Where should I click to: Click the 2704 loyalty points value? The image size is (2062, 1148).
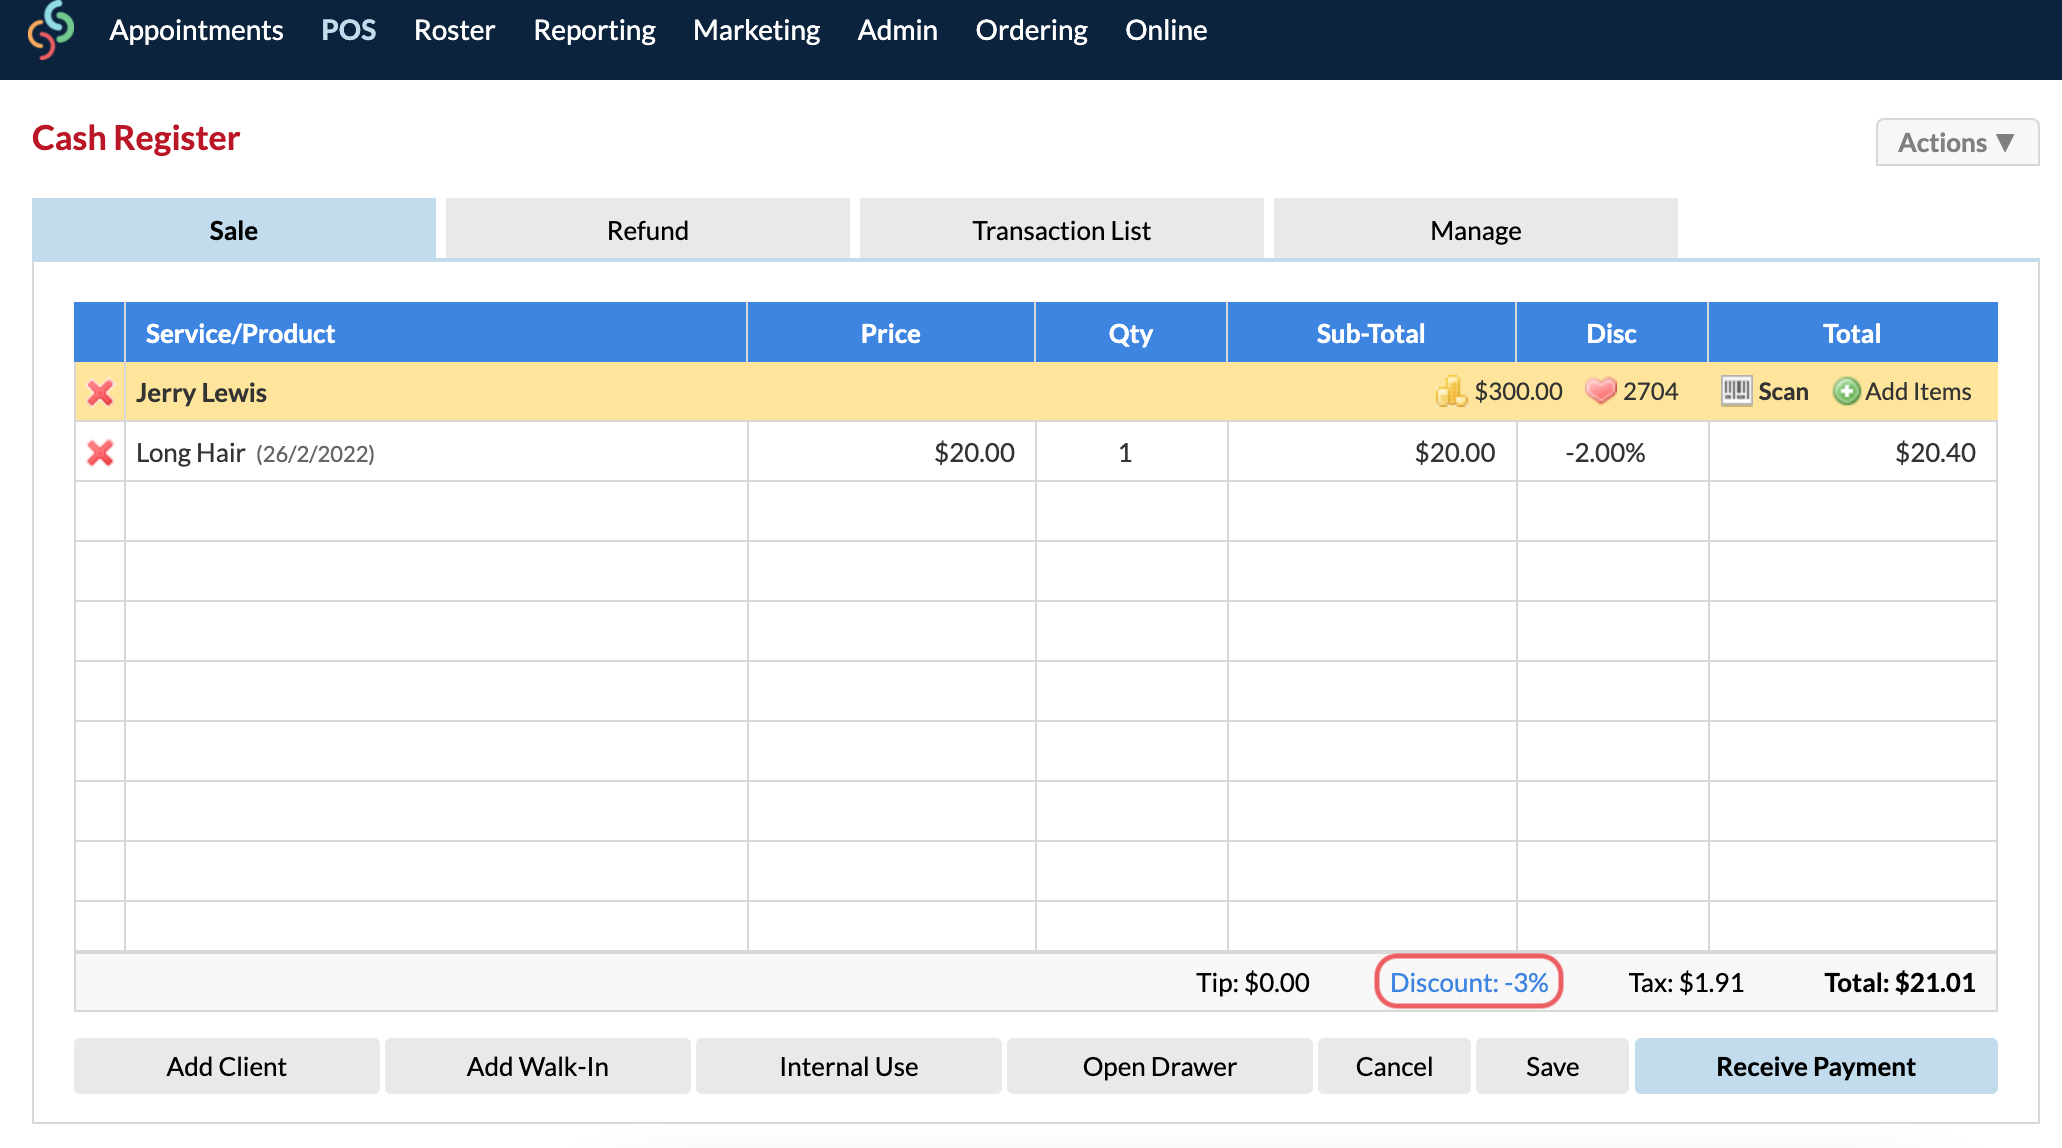(1650, 391)
